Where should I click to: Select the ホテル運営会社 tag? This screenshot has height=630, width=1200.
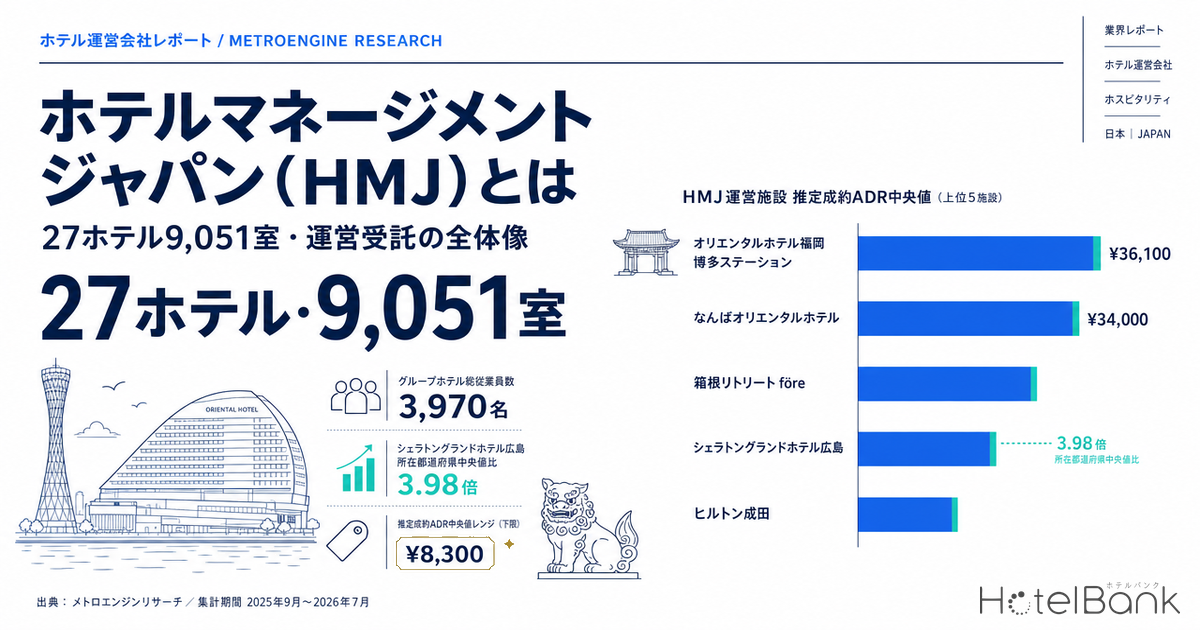pos(1138,65)
